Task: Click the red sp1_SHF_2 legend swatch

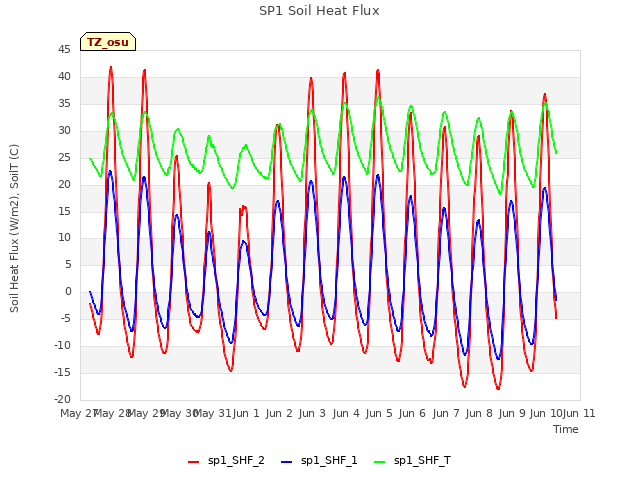Action: 193,462
